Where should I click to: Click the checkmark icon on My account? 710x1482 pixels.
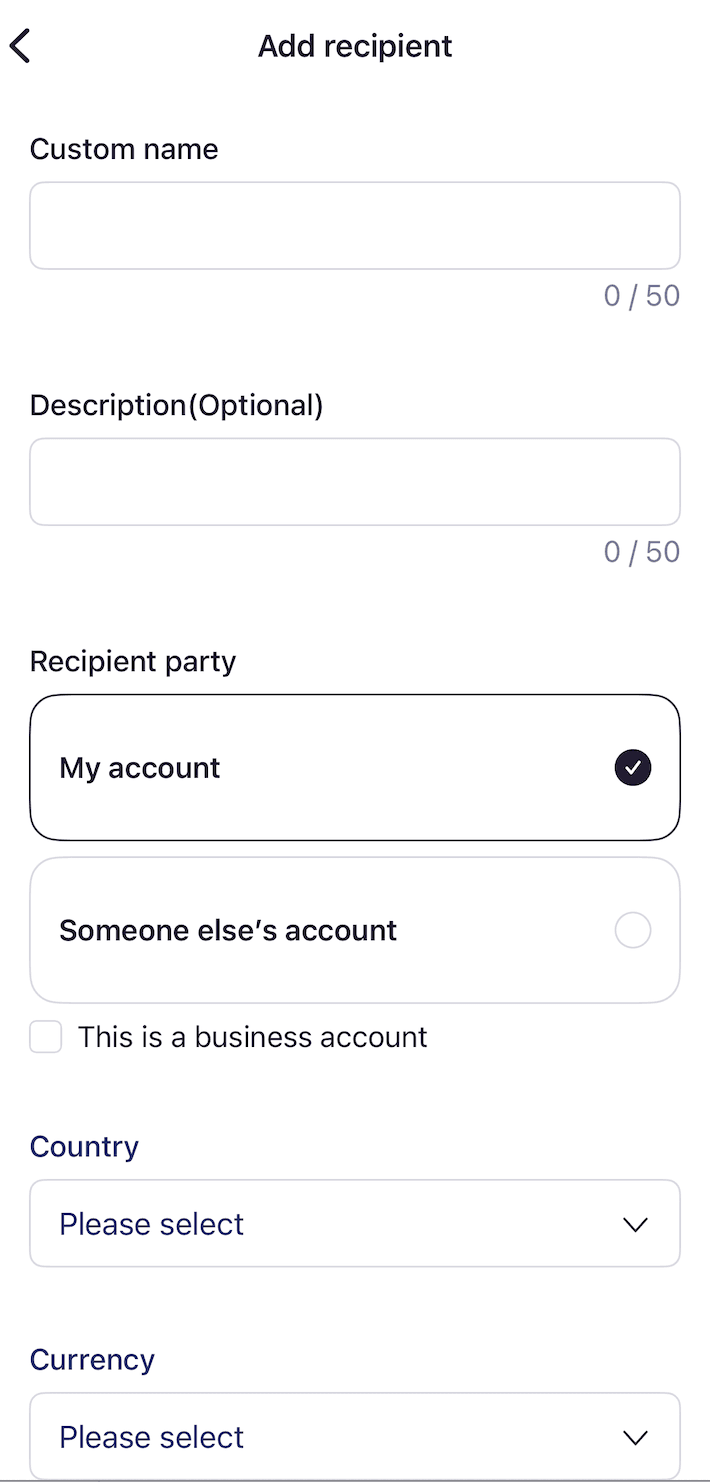click(x=633, y=768)
